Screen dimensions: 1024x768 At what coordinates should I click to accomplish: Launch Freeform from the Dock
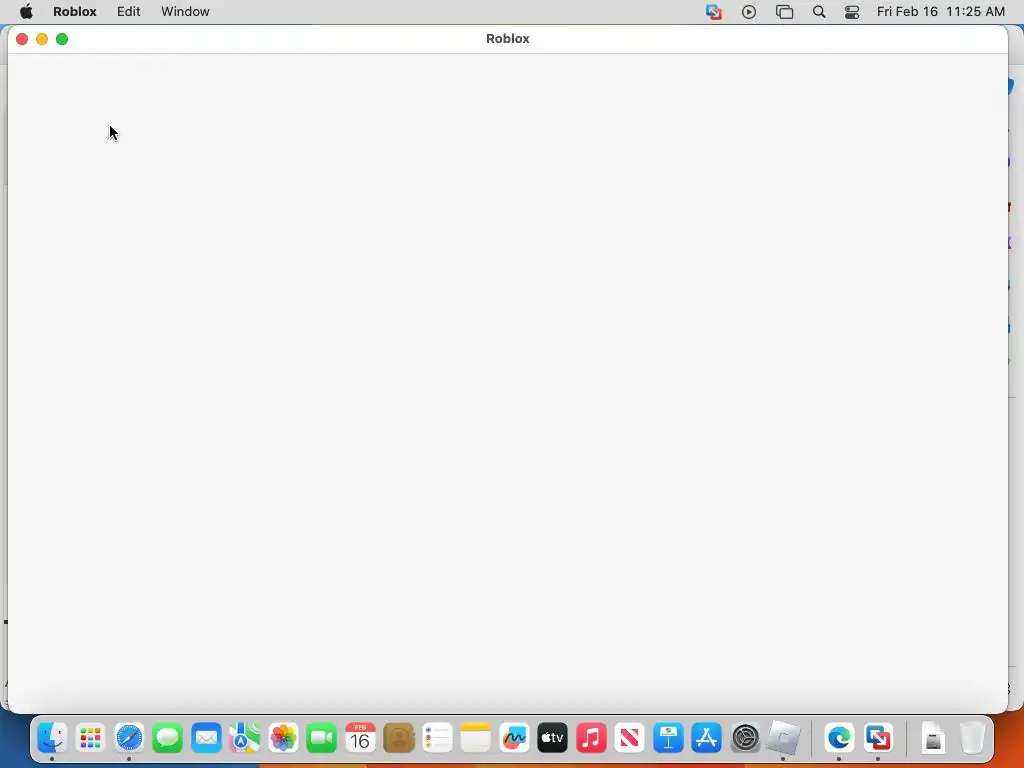514,739
